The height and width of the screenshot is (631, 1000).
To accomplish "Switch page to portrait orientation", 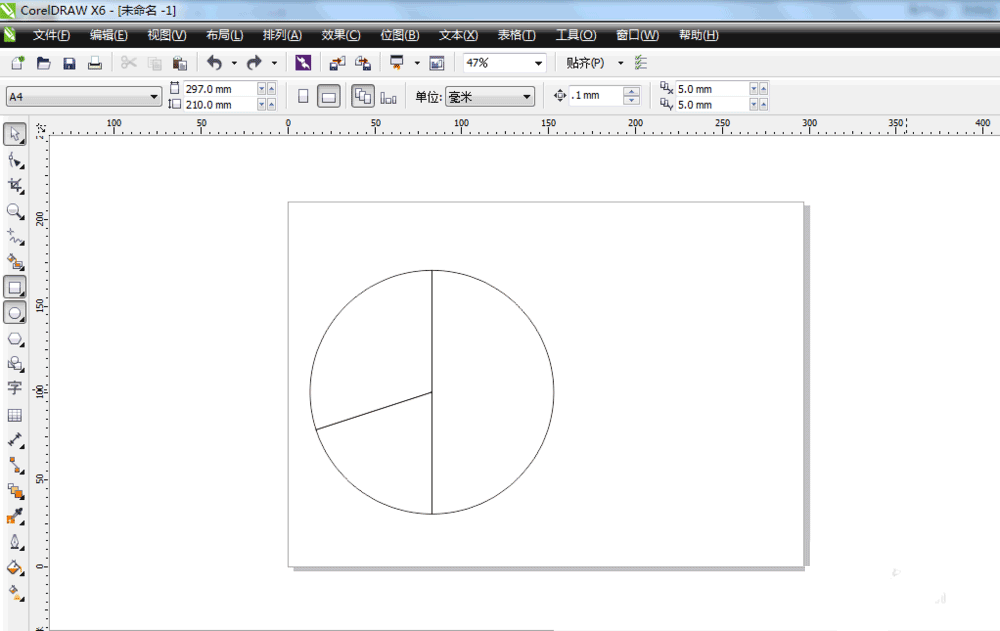I will pyautogui.click(x=304, y=96).
